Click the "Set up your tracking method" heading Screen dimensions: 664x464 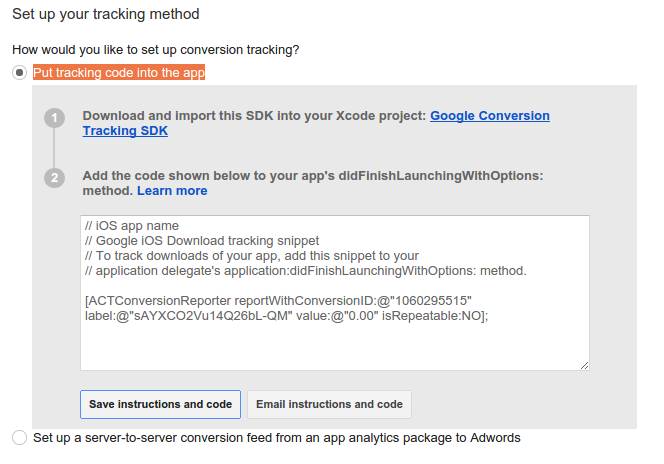(x=105, y=15)
